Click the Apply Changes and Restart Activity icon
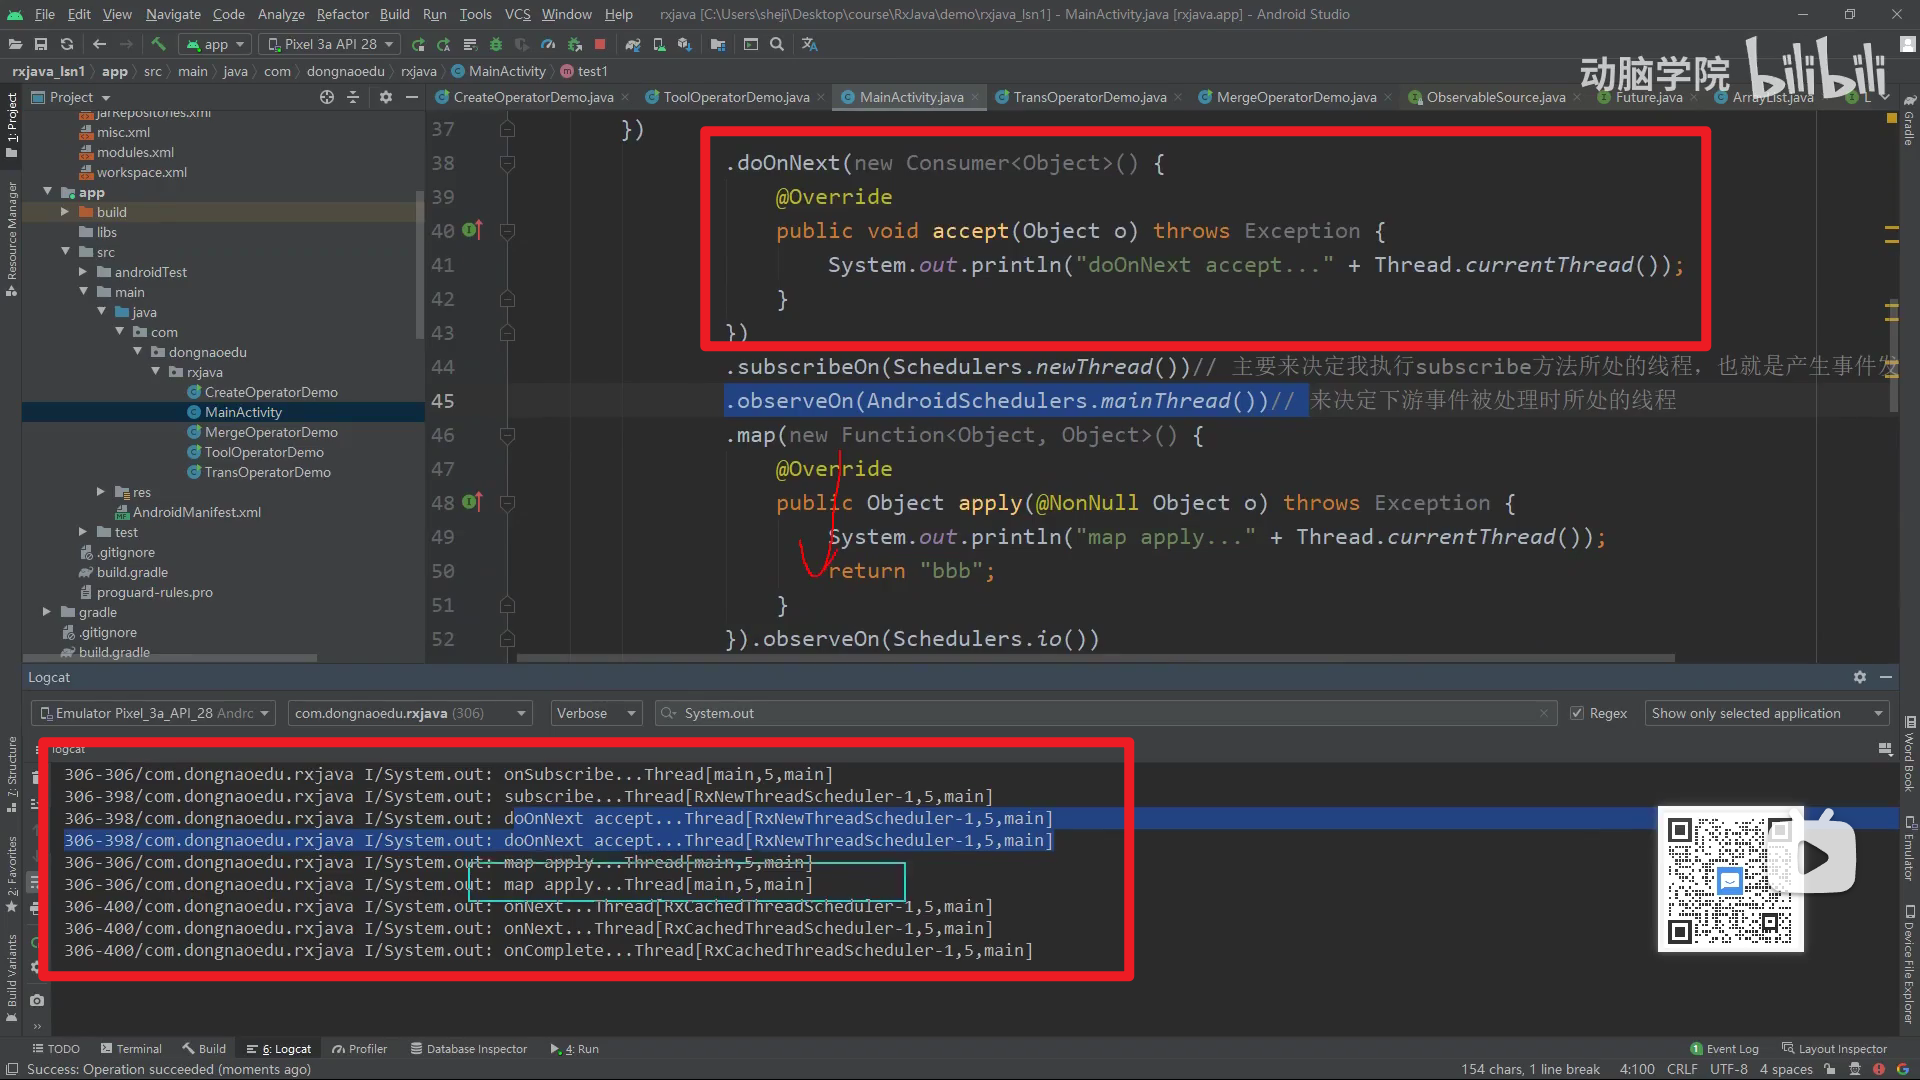This screenshot has width=1920, height=1080. pyautogui.click(x=443, y=44)
